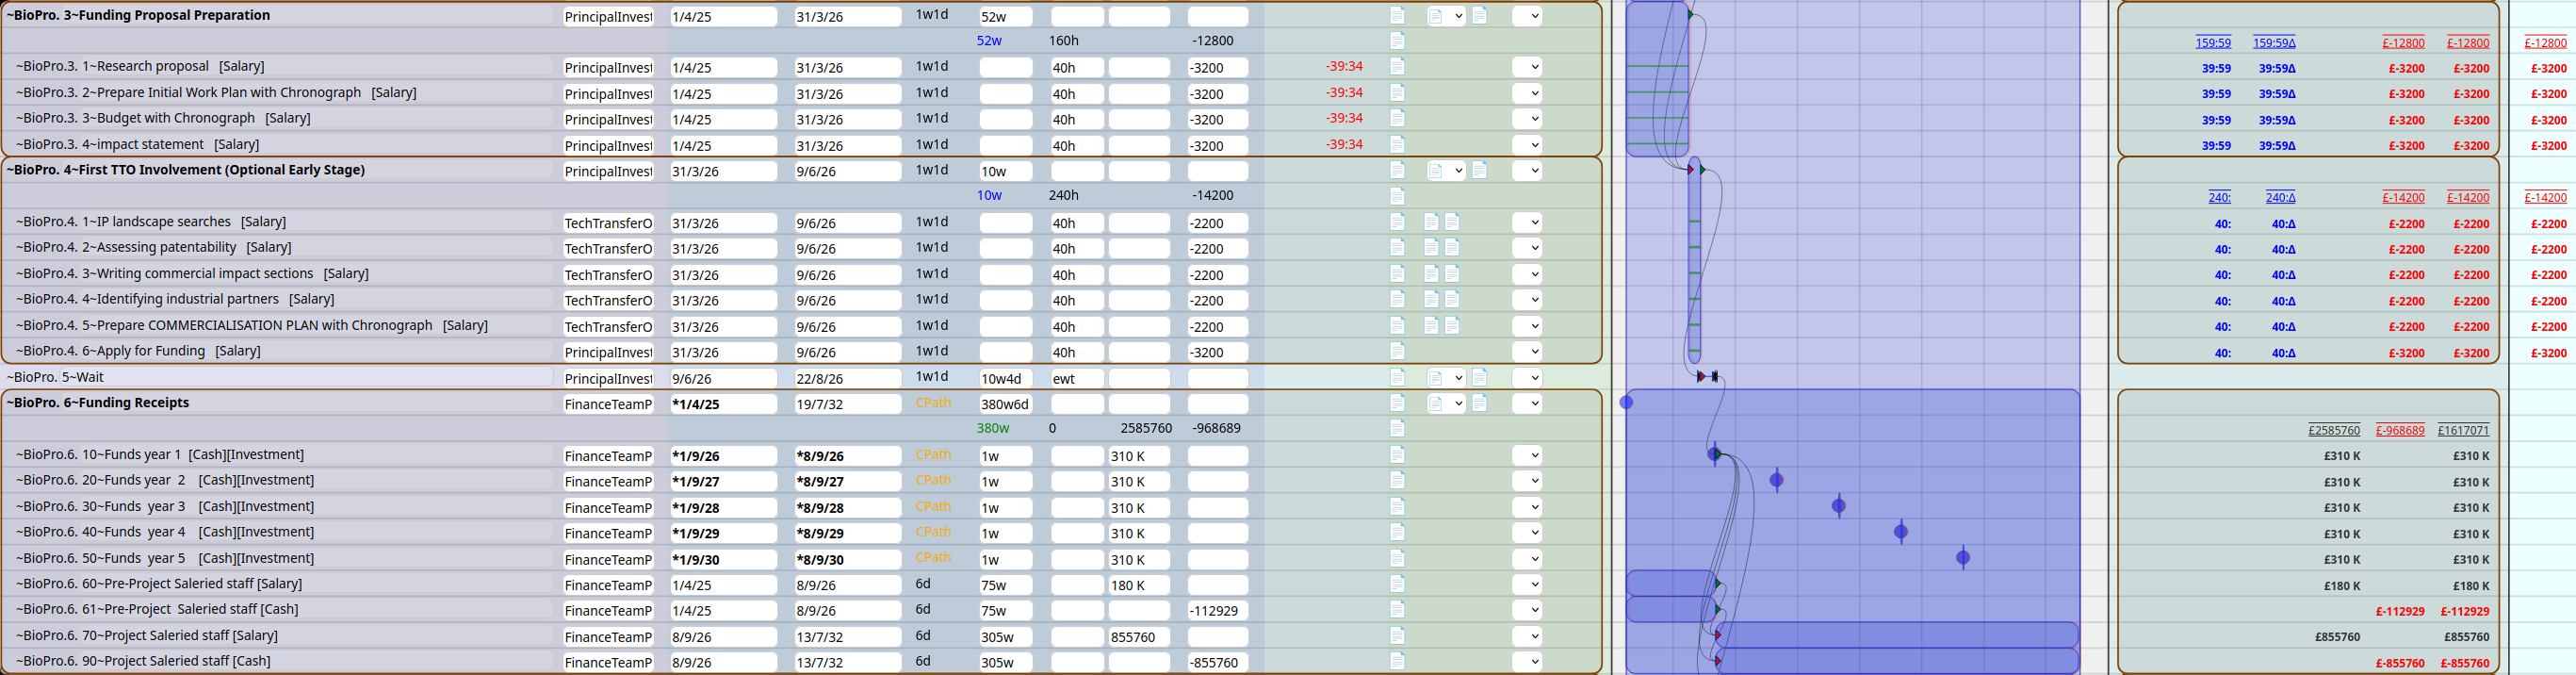The image size is (2576, 675).
Task: Open the document icon in Apply for Funding row
Action: pos(1397,351)
